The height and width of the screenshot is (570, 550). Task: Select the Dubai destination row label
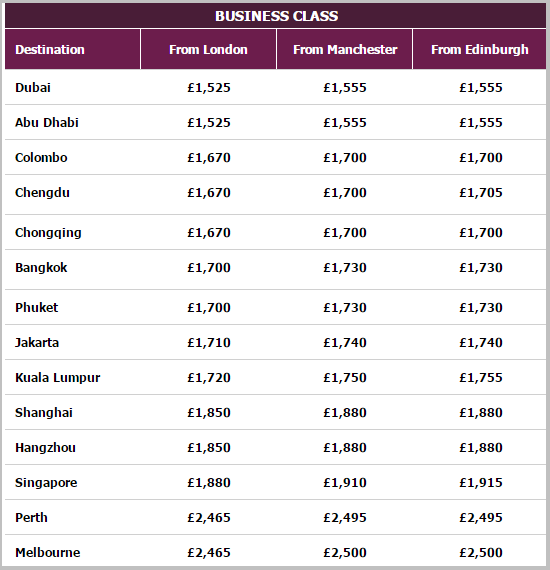pyautogui.click(x=33, y=88)
